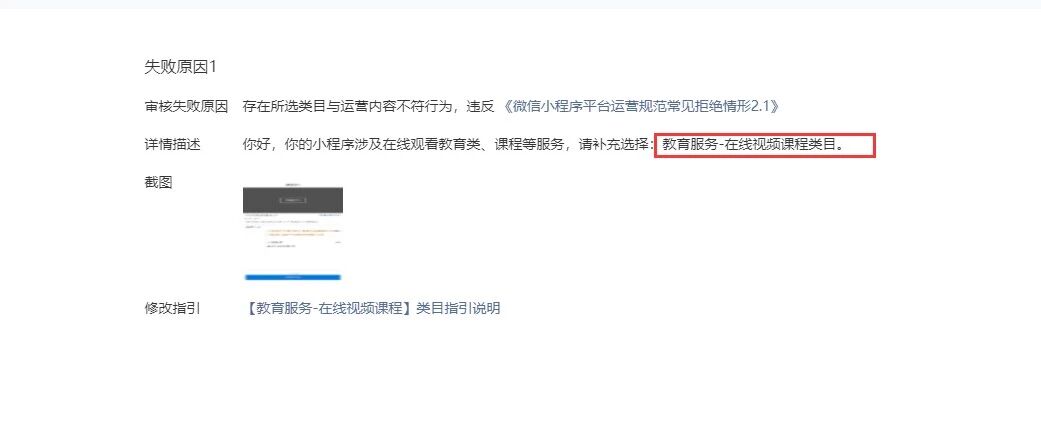1041x433 pixels.
Task: Click the 修改指引 label
Action: [172, 308]
